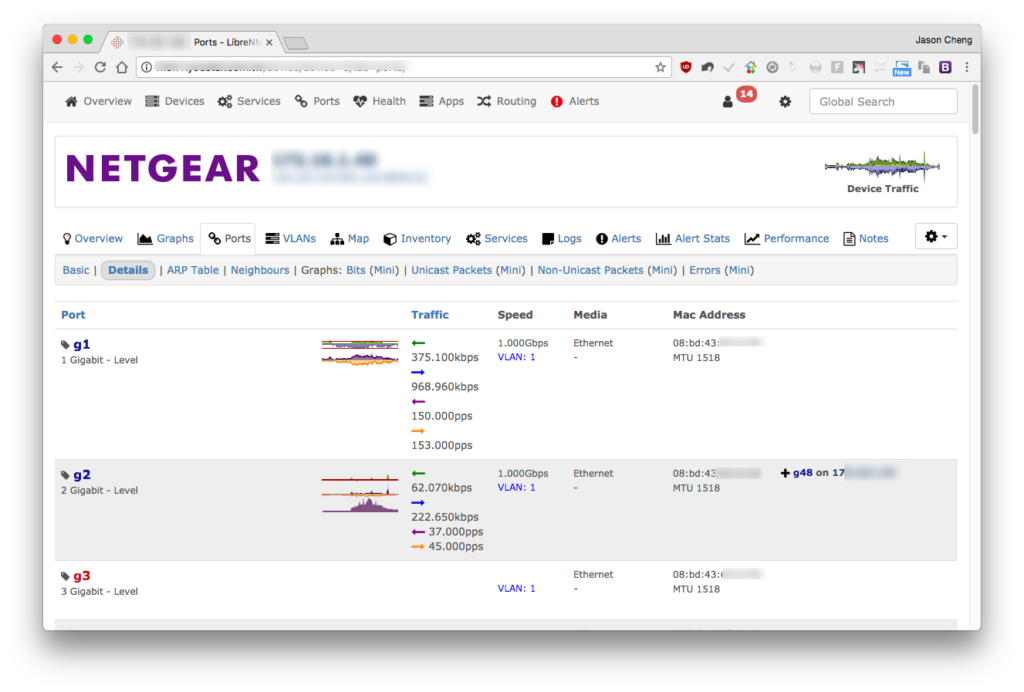
Task: Click the g1 port traffic mini graph
Action: pyautogui.click(x=360, y=353)
